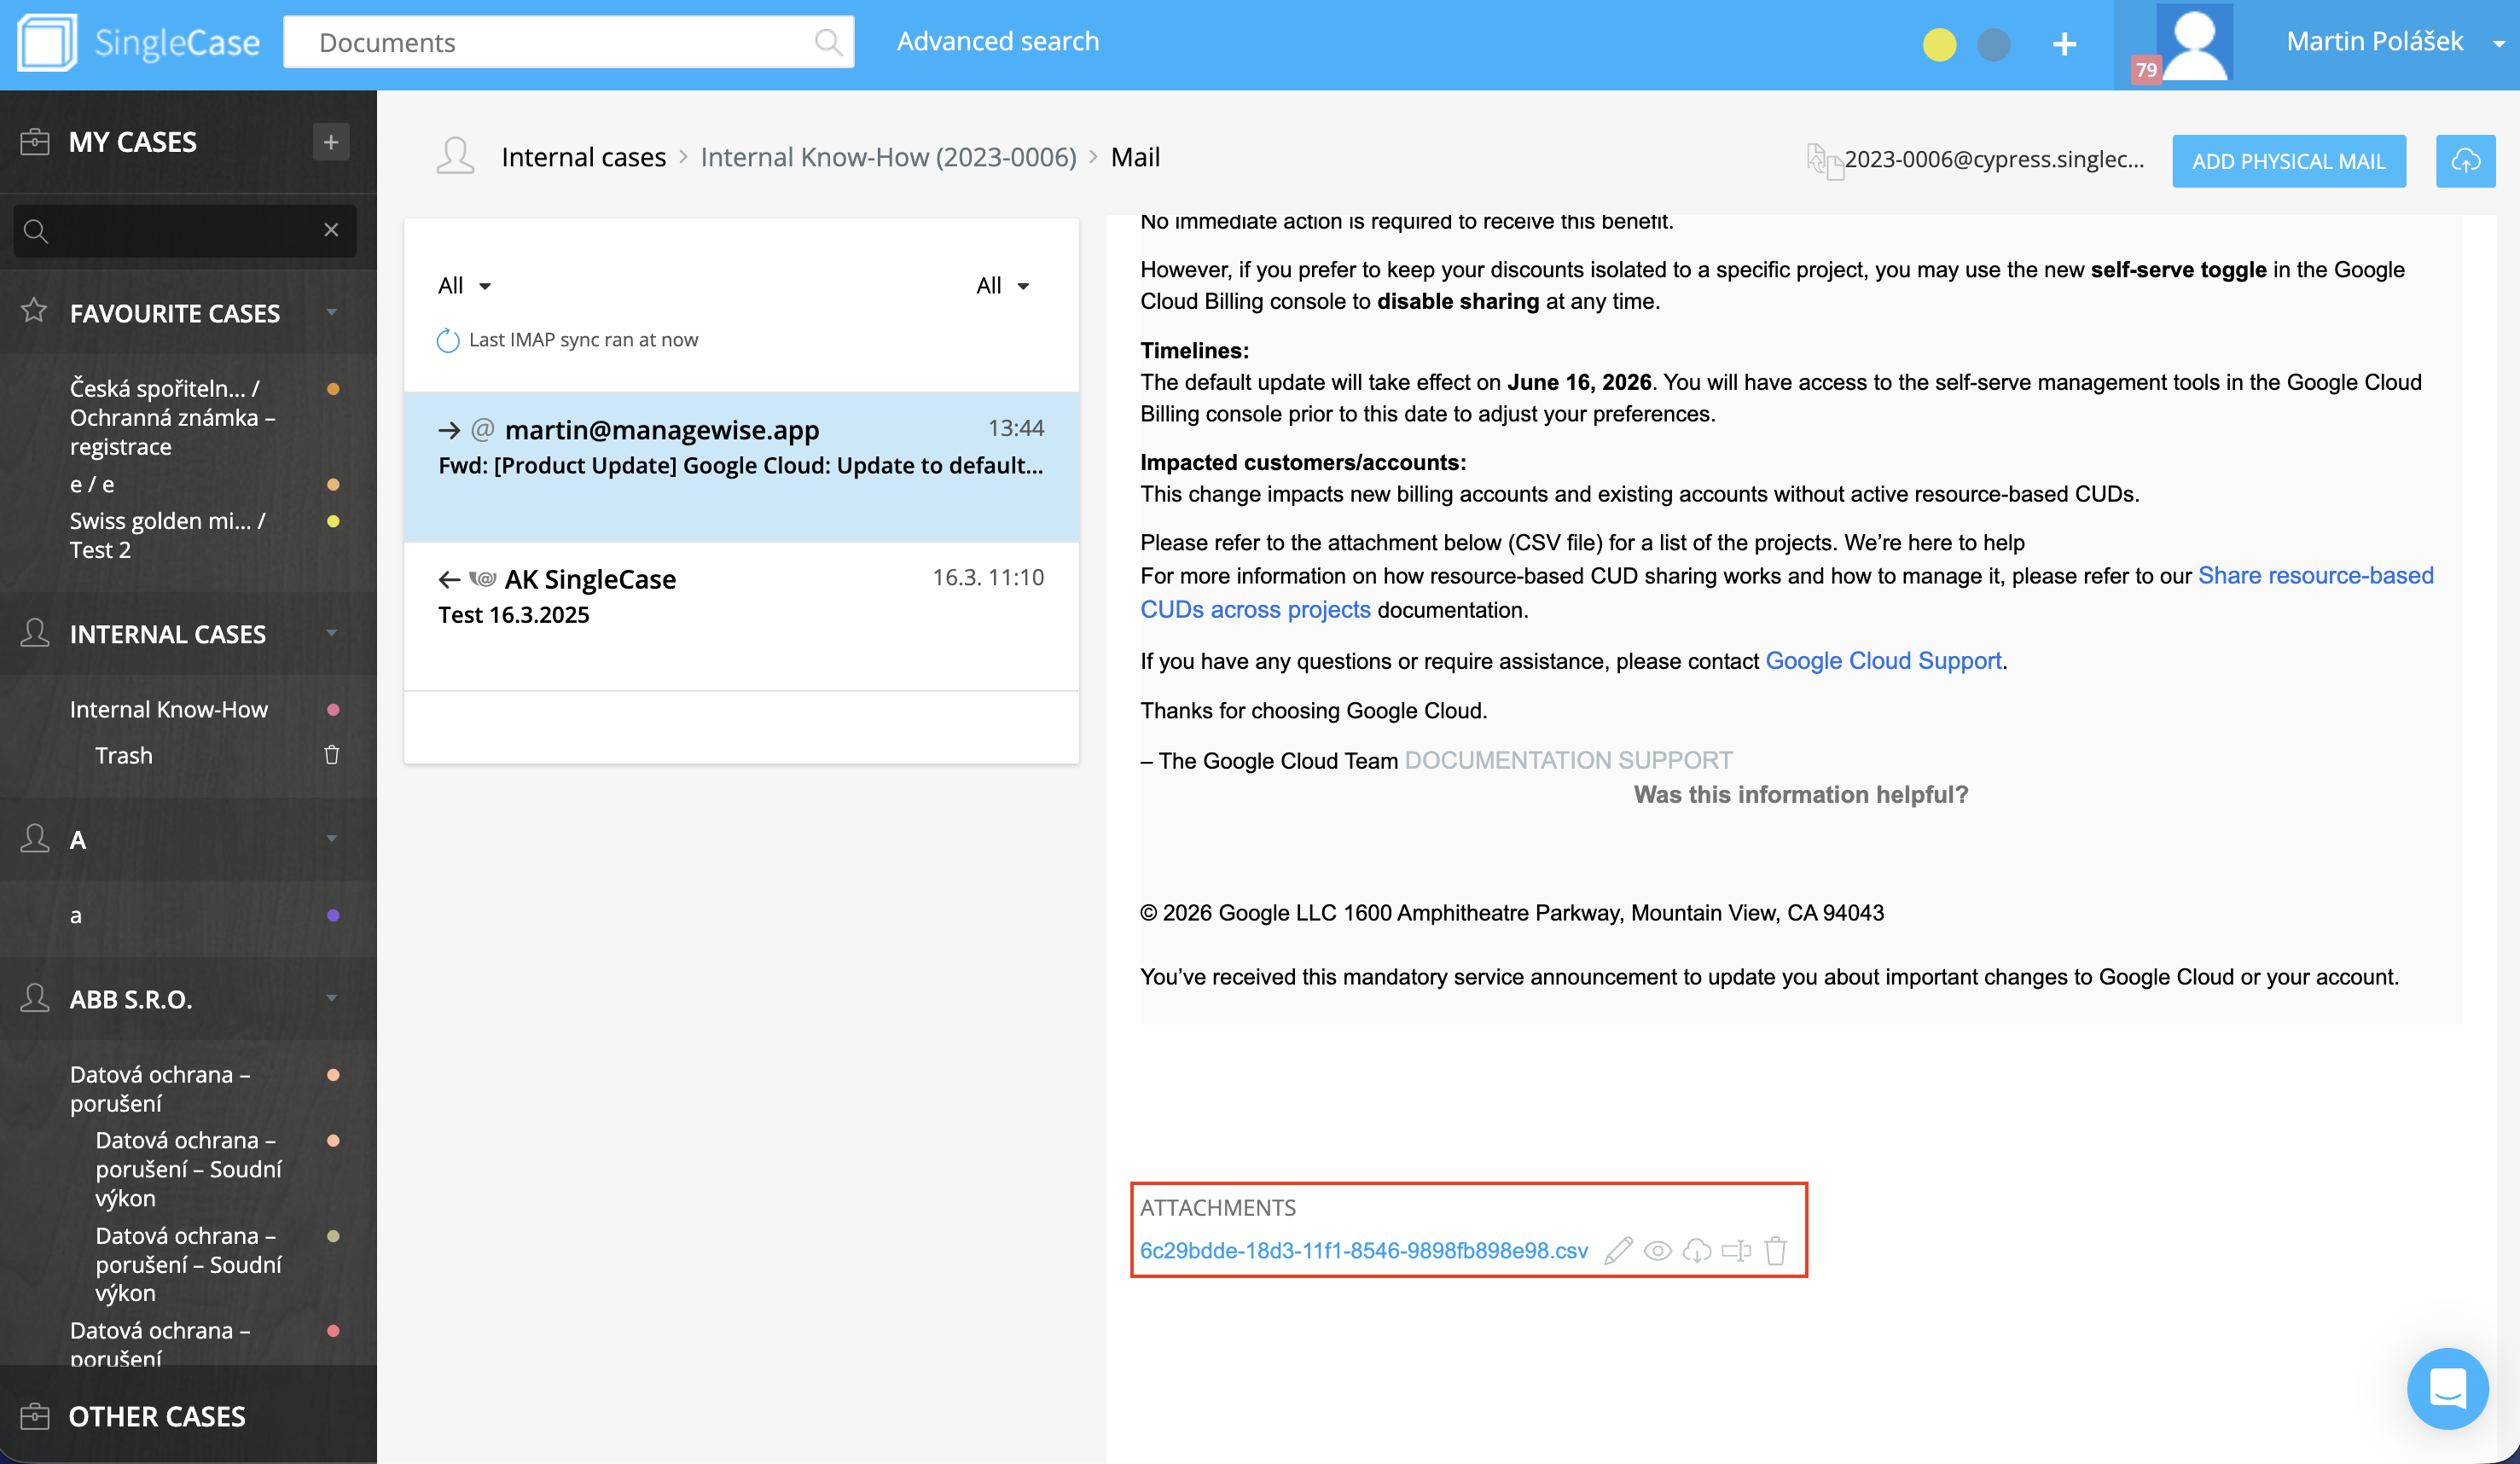Edit the CSV attachment with the pencil icon
2520x1464 pixels.
[x=1618, y=1251]
